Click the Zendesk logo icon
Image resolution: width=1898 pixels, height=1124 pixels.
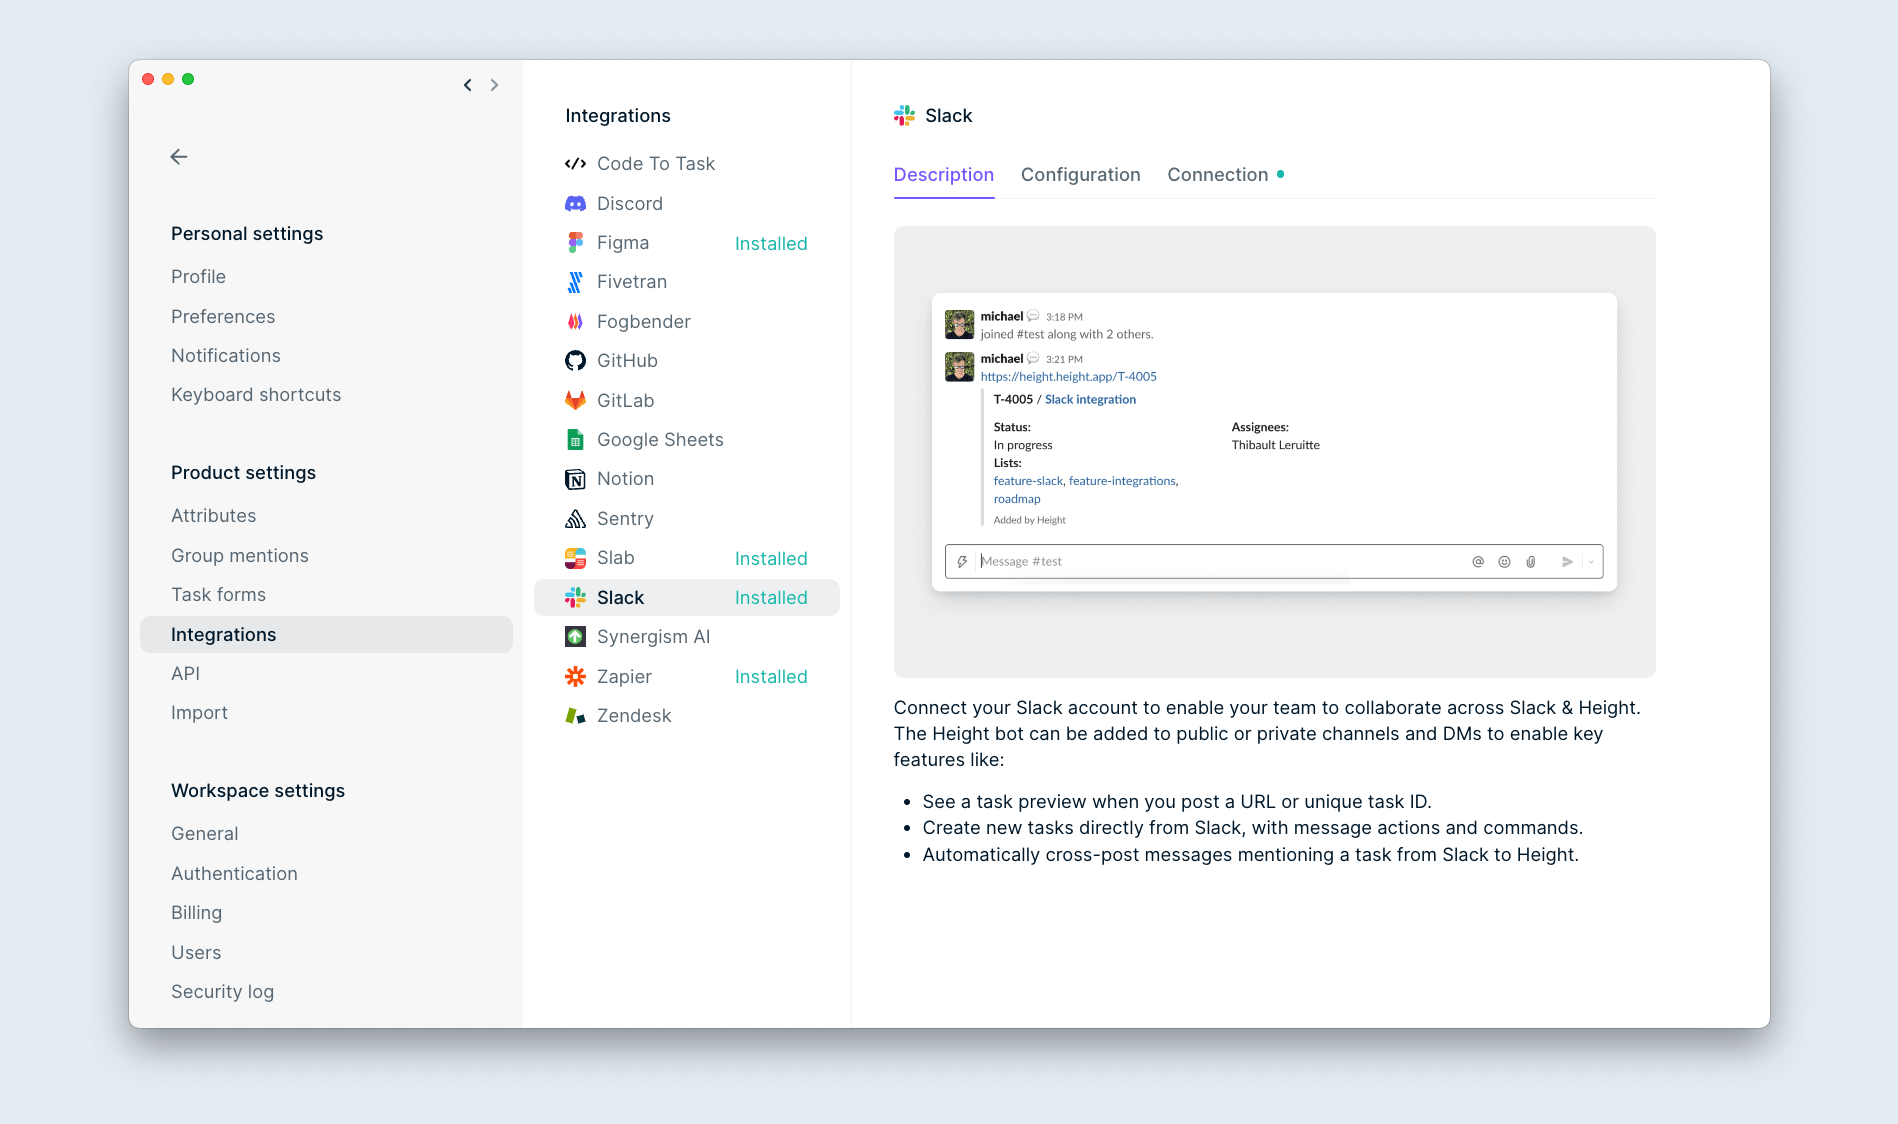pos(575,716)
